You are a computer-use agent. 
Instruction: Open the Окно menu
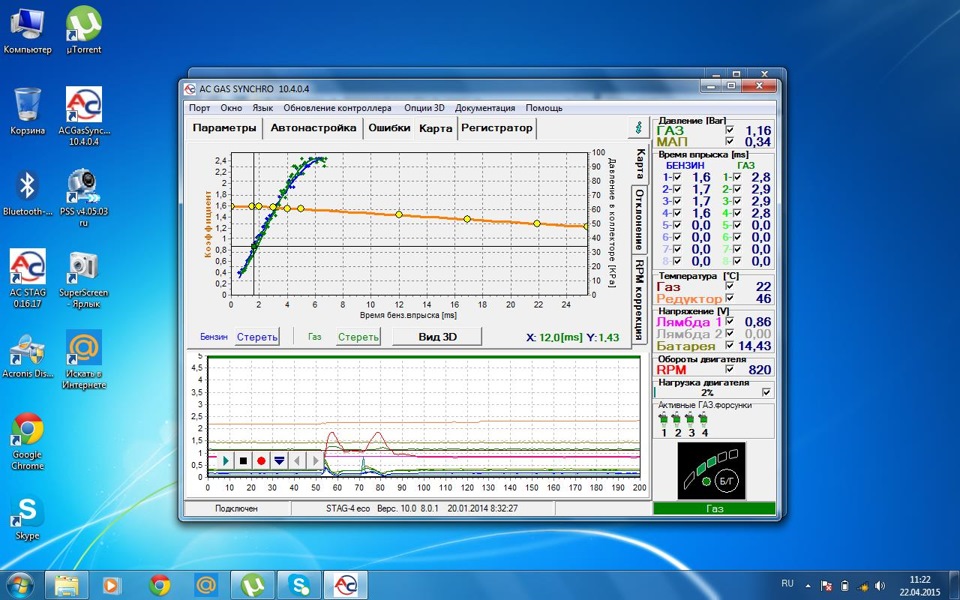point(231,108)
